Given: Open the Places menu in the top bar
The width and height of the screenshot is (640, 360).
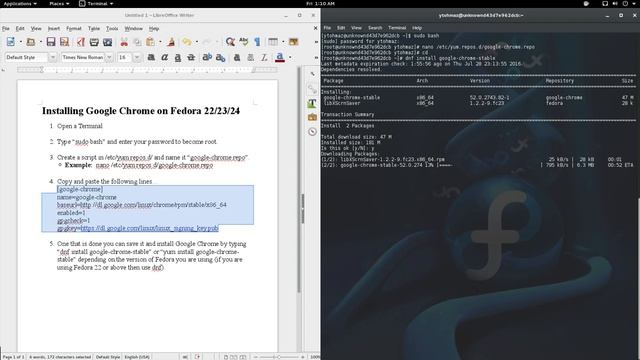Looking at the screenshot, I should (59, 4).
